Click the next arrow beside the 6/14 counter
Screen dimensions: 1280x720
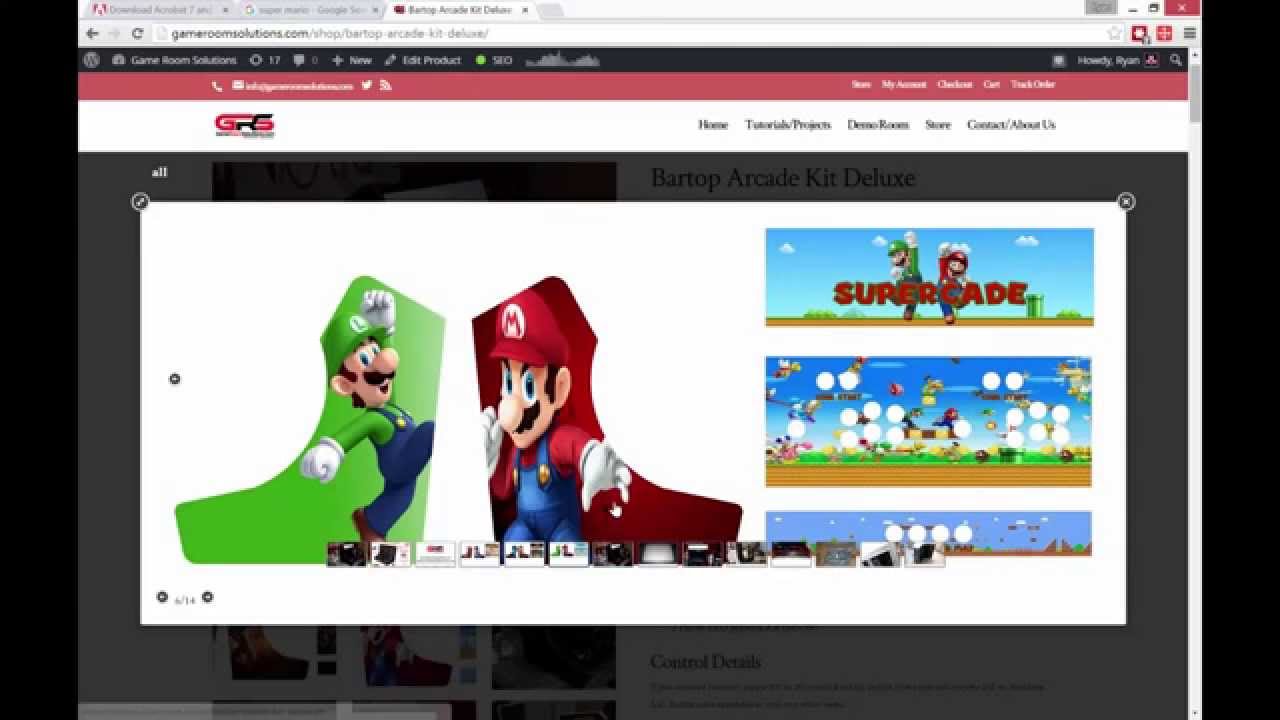pos(208,597)
